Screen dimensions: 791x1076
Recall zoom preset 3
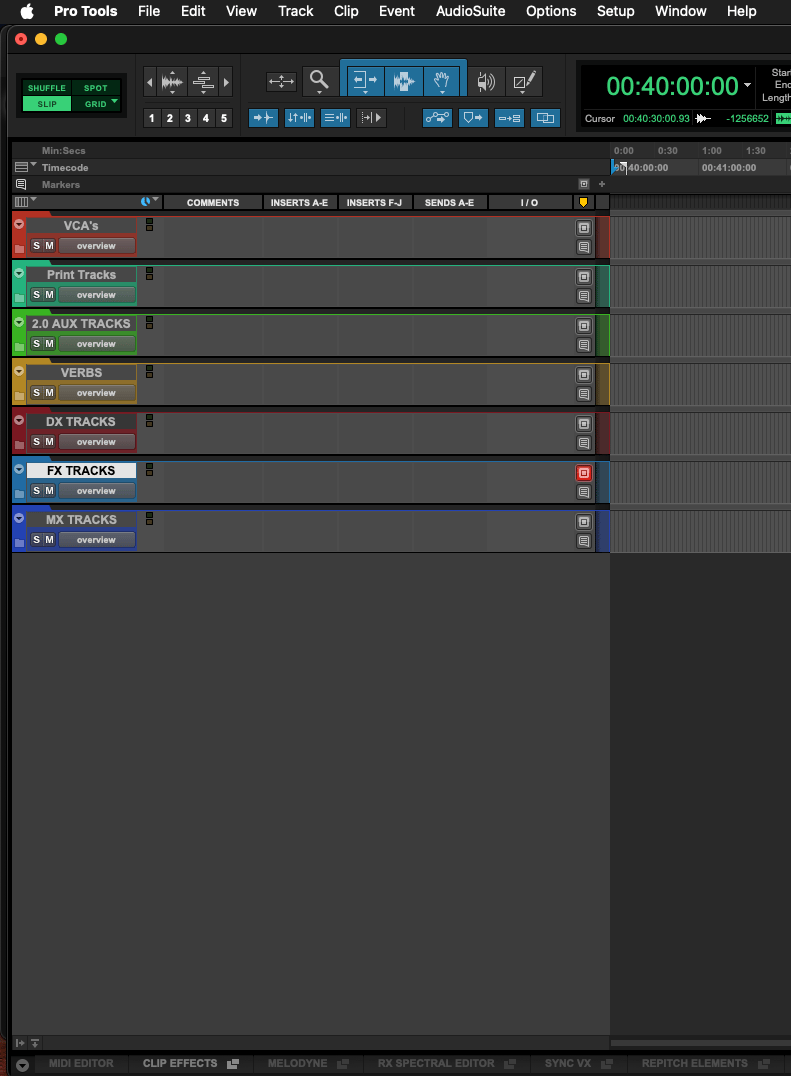pos(187,118)
